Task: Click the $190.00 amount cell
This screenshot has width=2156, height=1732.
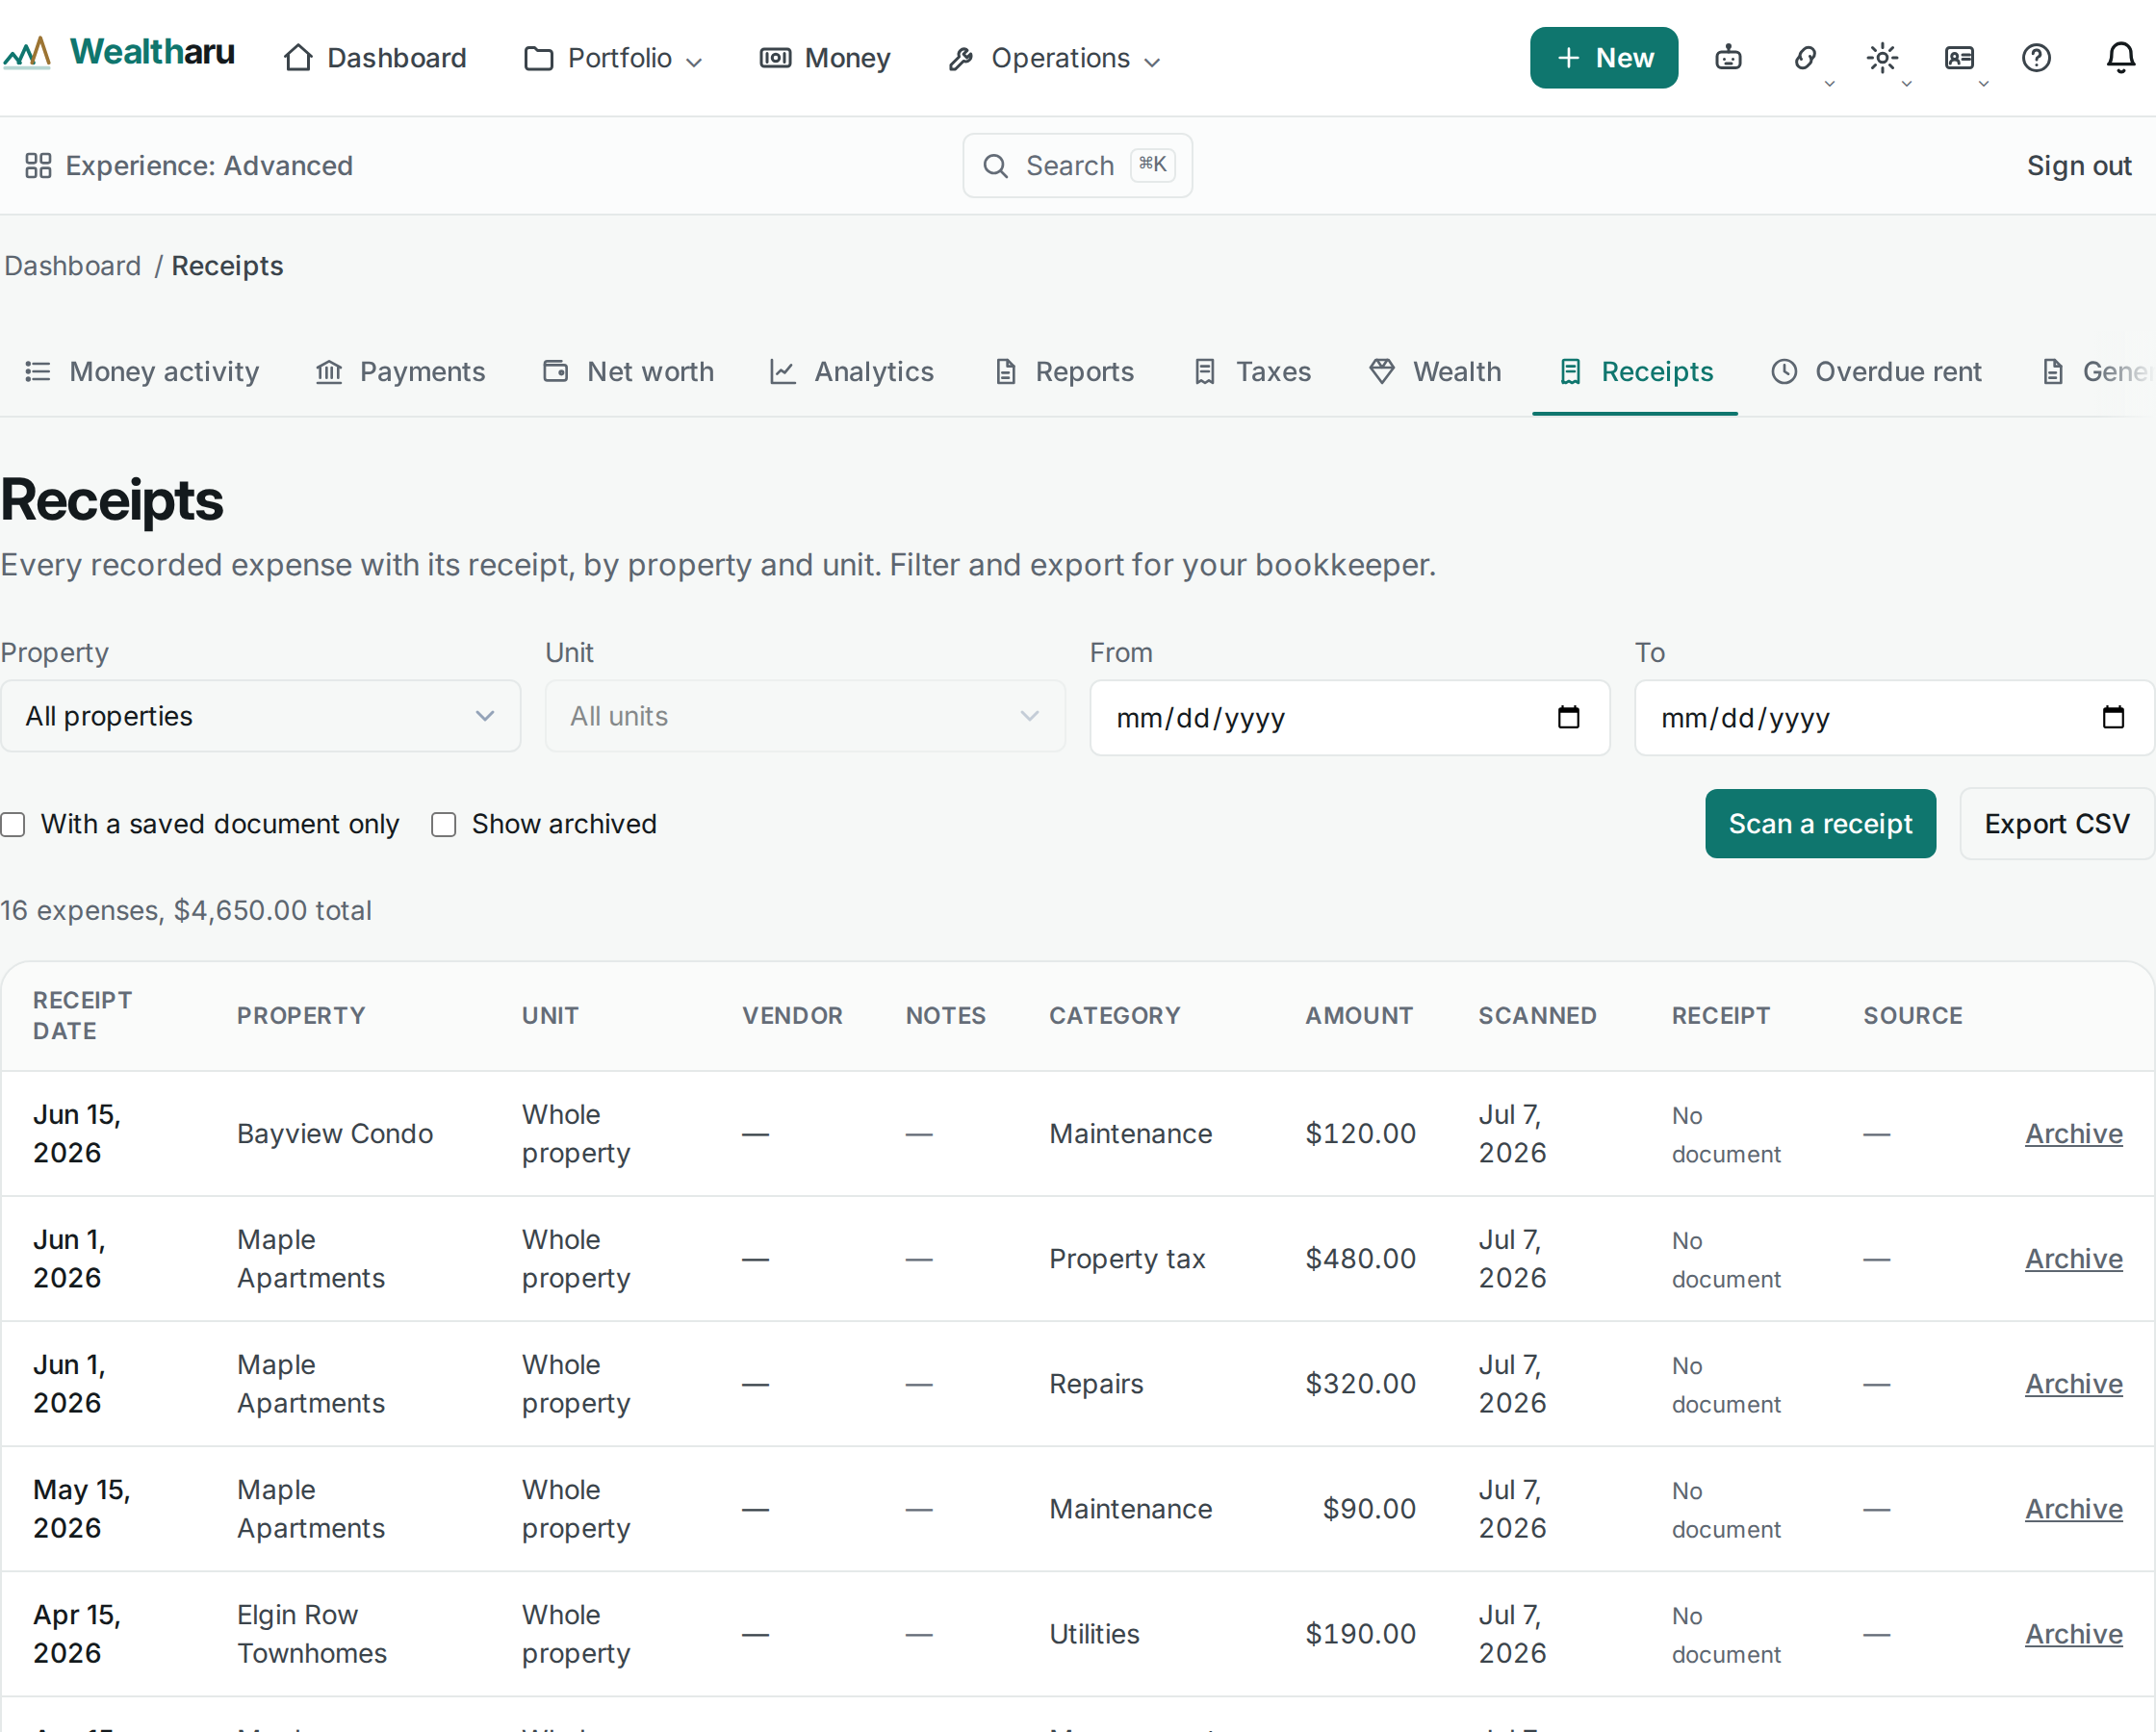Action: click(x=1360, y=1634)
